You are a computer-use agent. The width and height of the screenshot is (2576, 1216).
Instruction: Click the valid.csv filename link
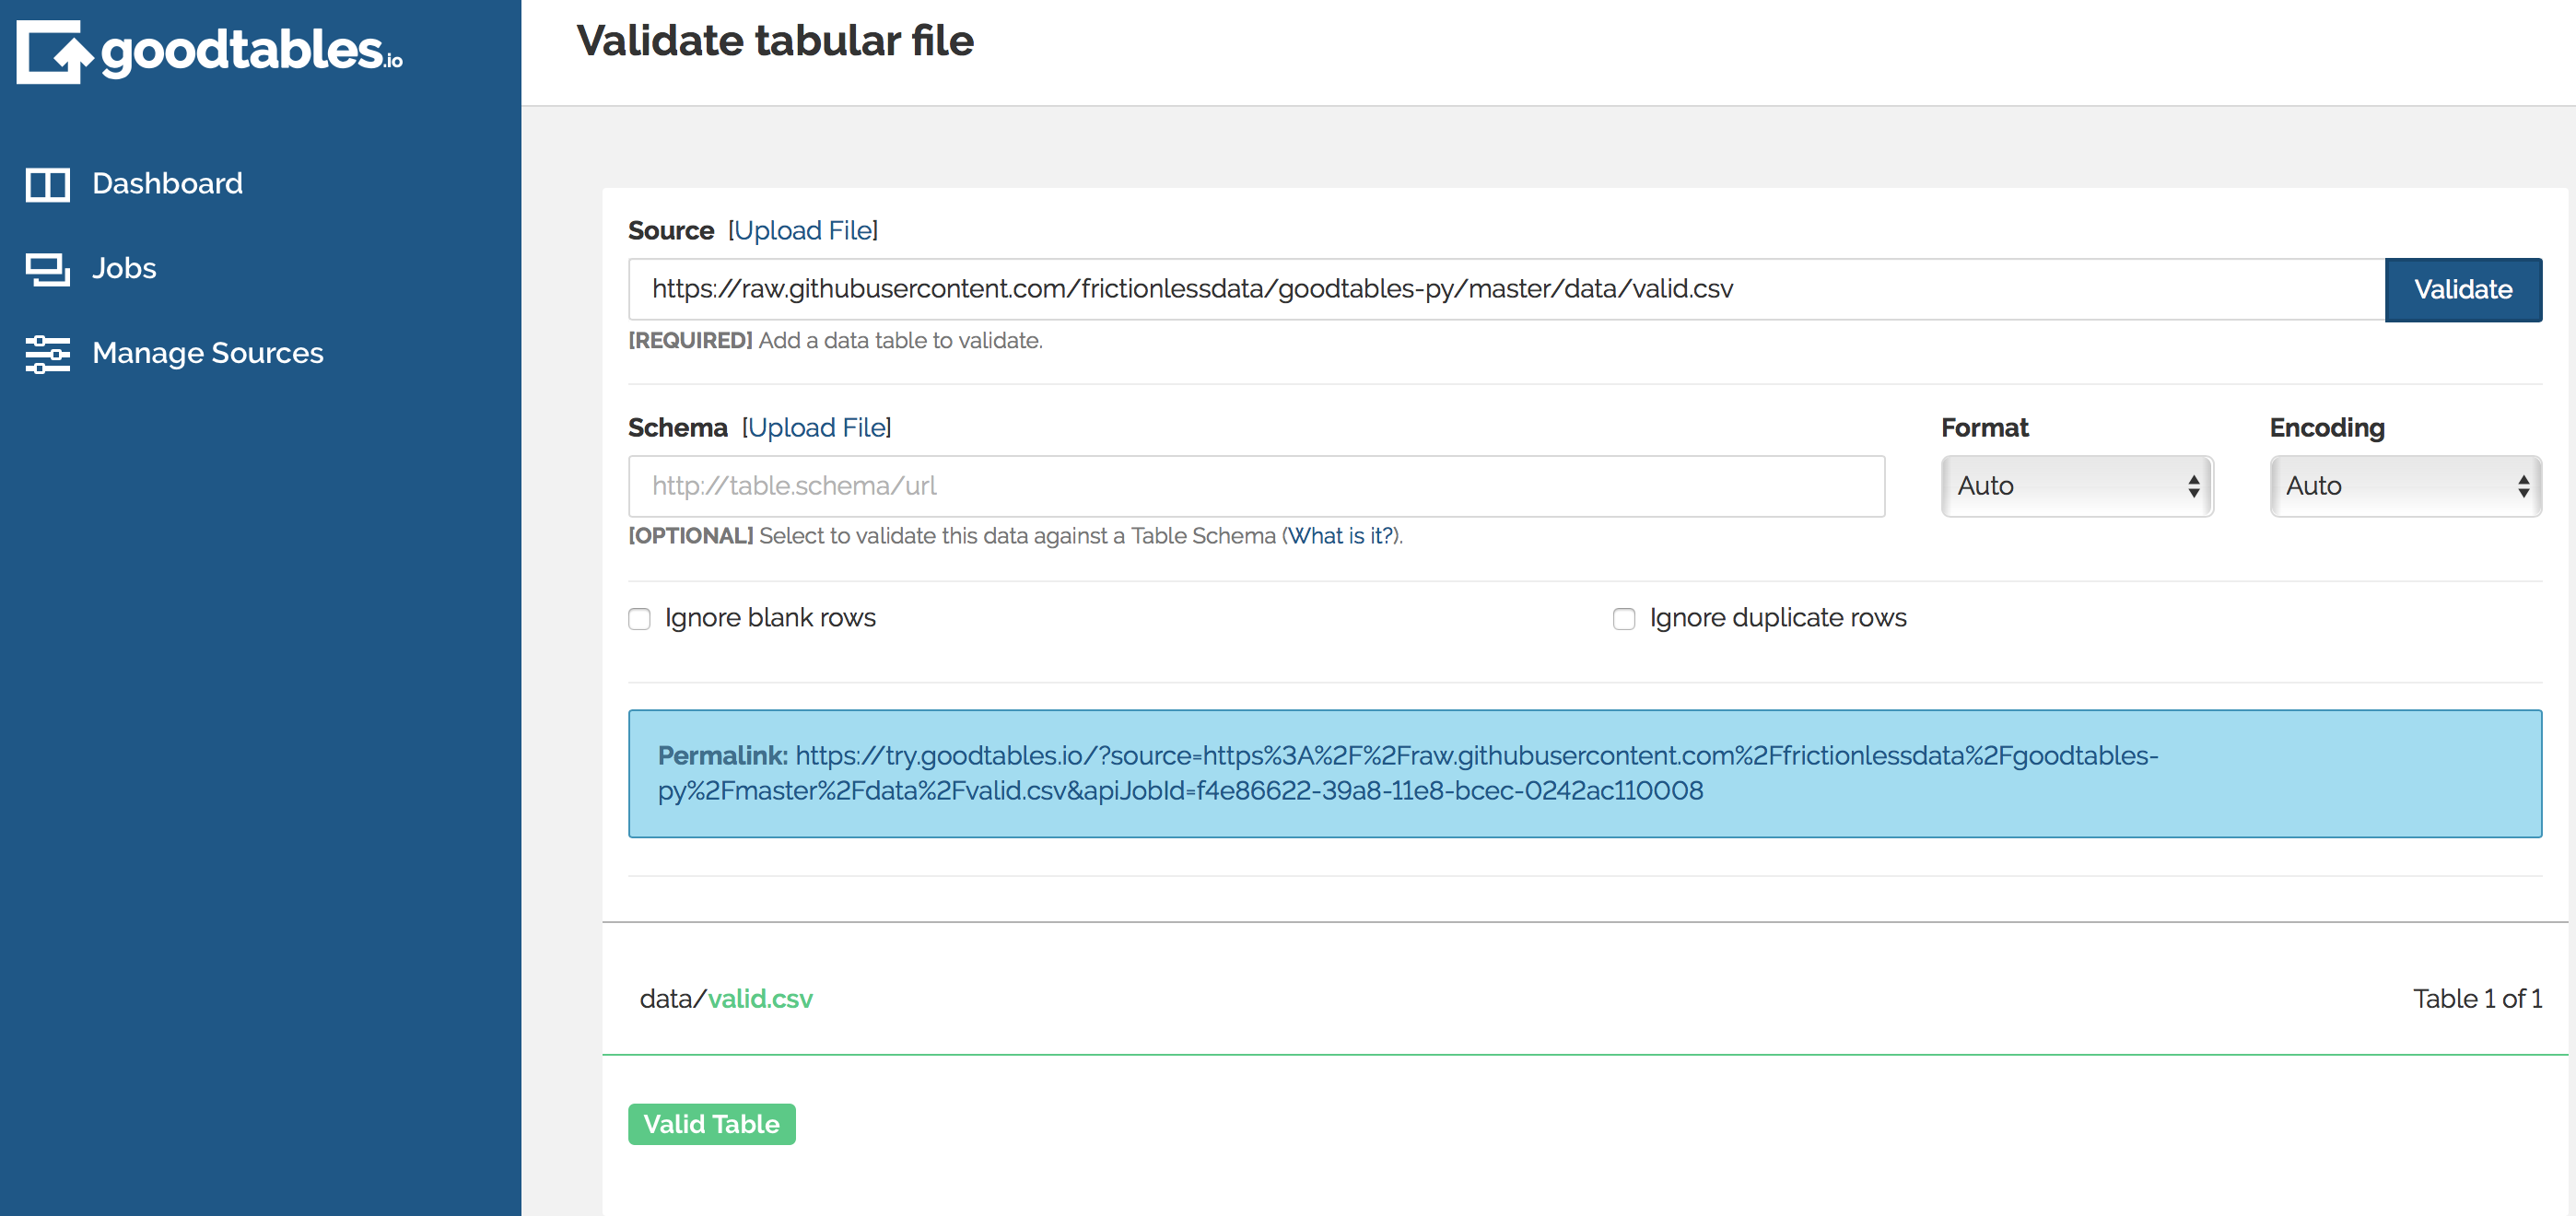click(761, 998)
